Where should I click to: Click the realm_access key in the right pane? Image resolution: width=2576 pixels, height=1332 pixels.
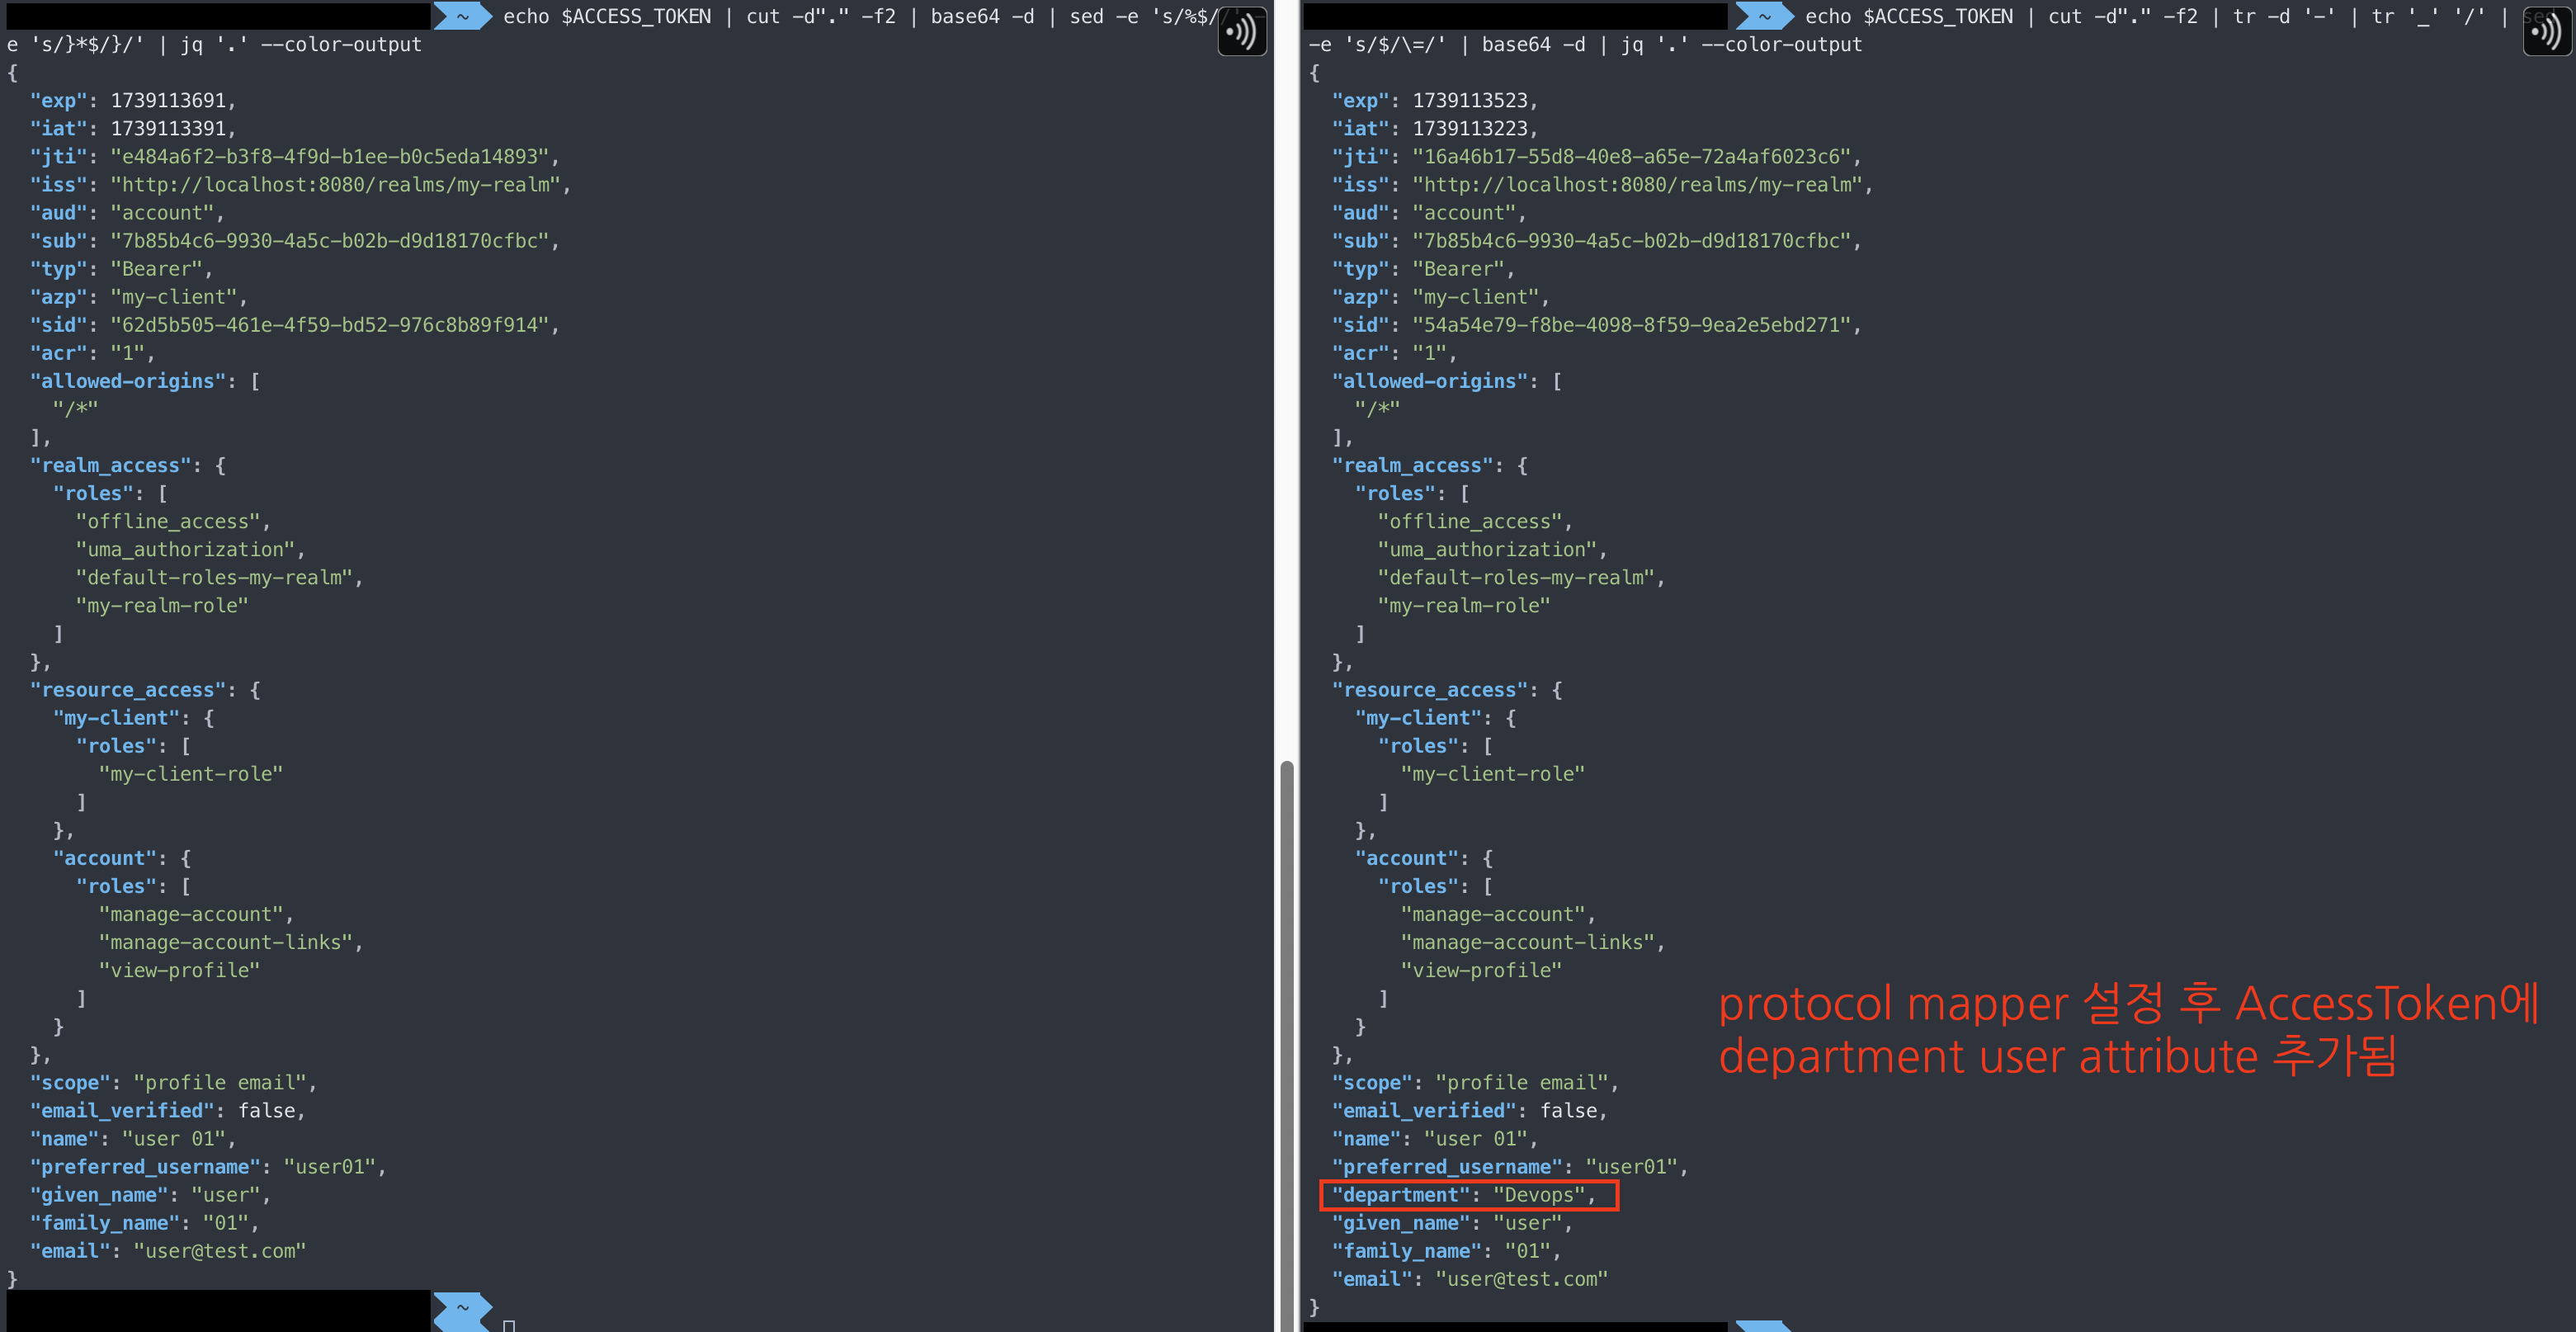(x=1412, y=465)
